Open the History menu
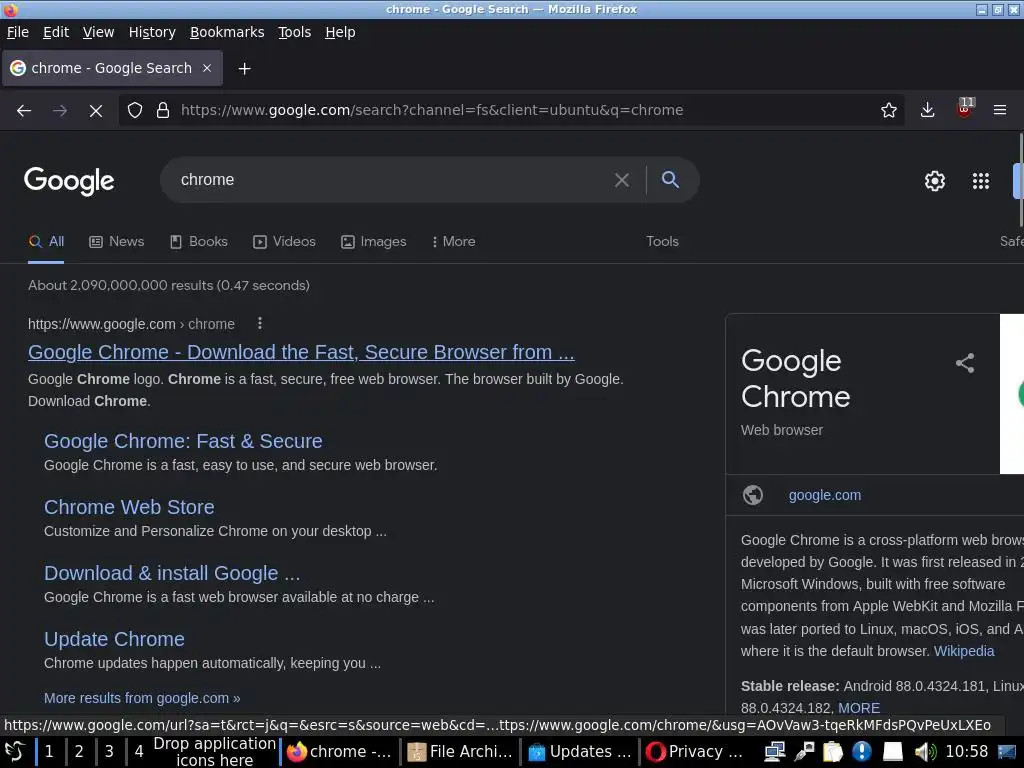The image size is (1024, 768). point(152,32)
